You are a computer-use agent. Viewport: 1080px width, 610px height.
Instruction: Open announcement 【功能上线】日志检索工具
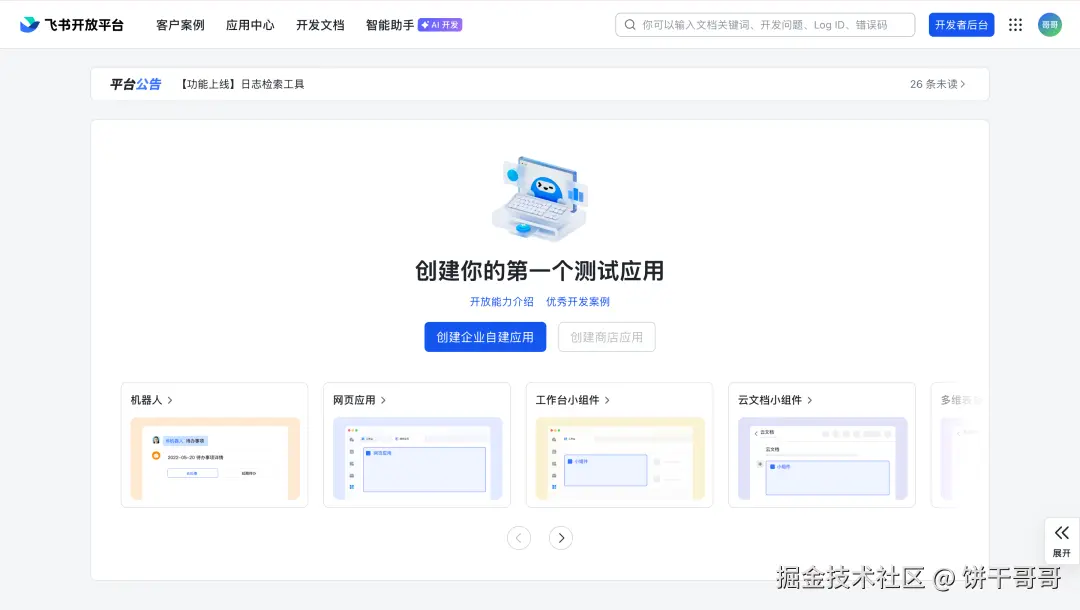241,84
